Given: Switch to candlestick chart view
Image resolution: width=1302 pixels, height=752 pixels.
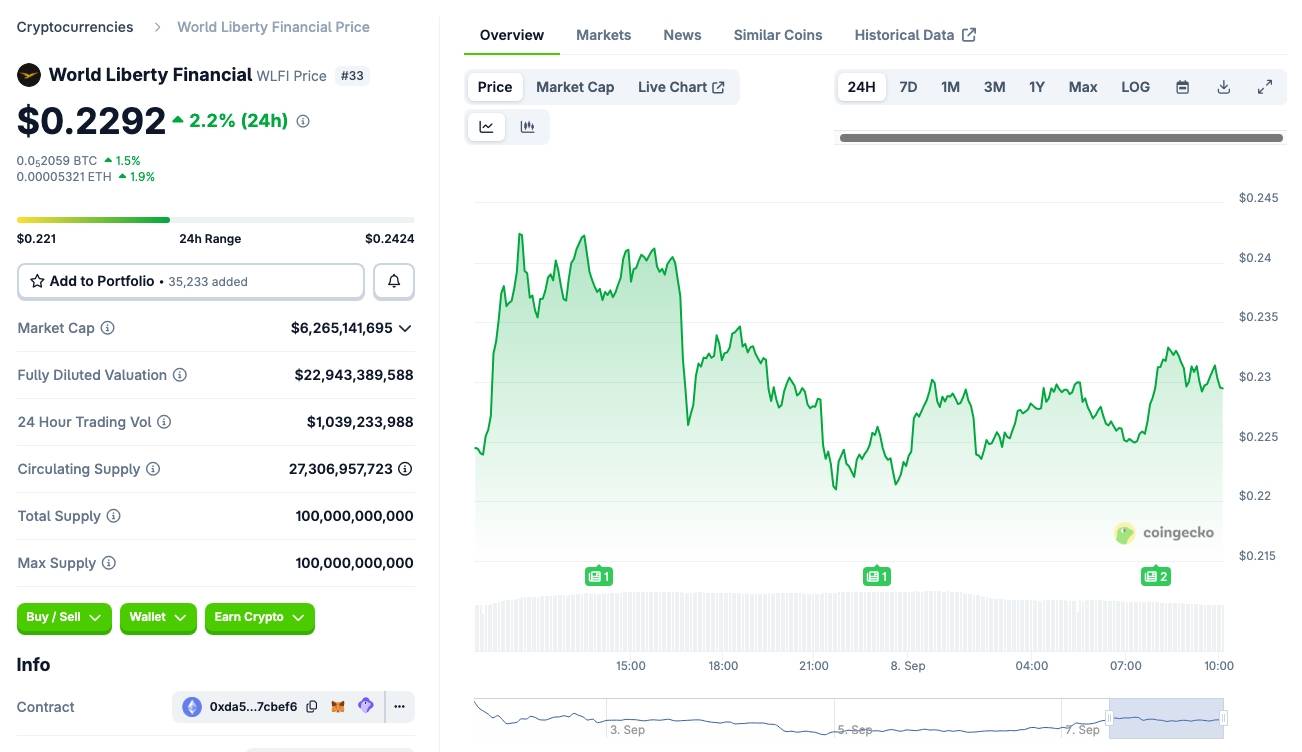Looking at the screenshot, I should 528,127.
